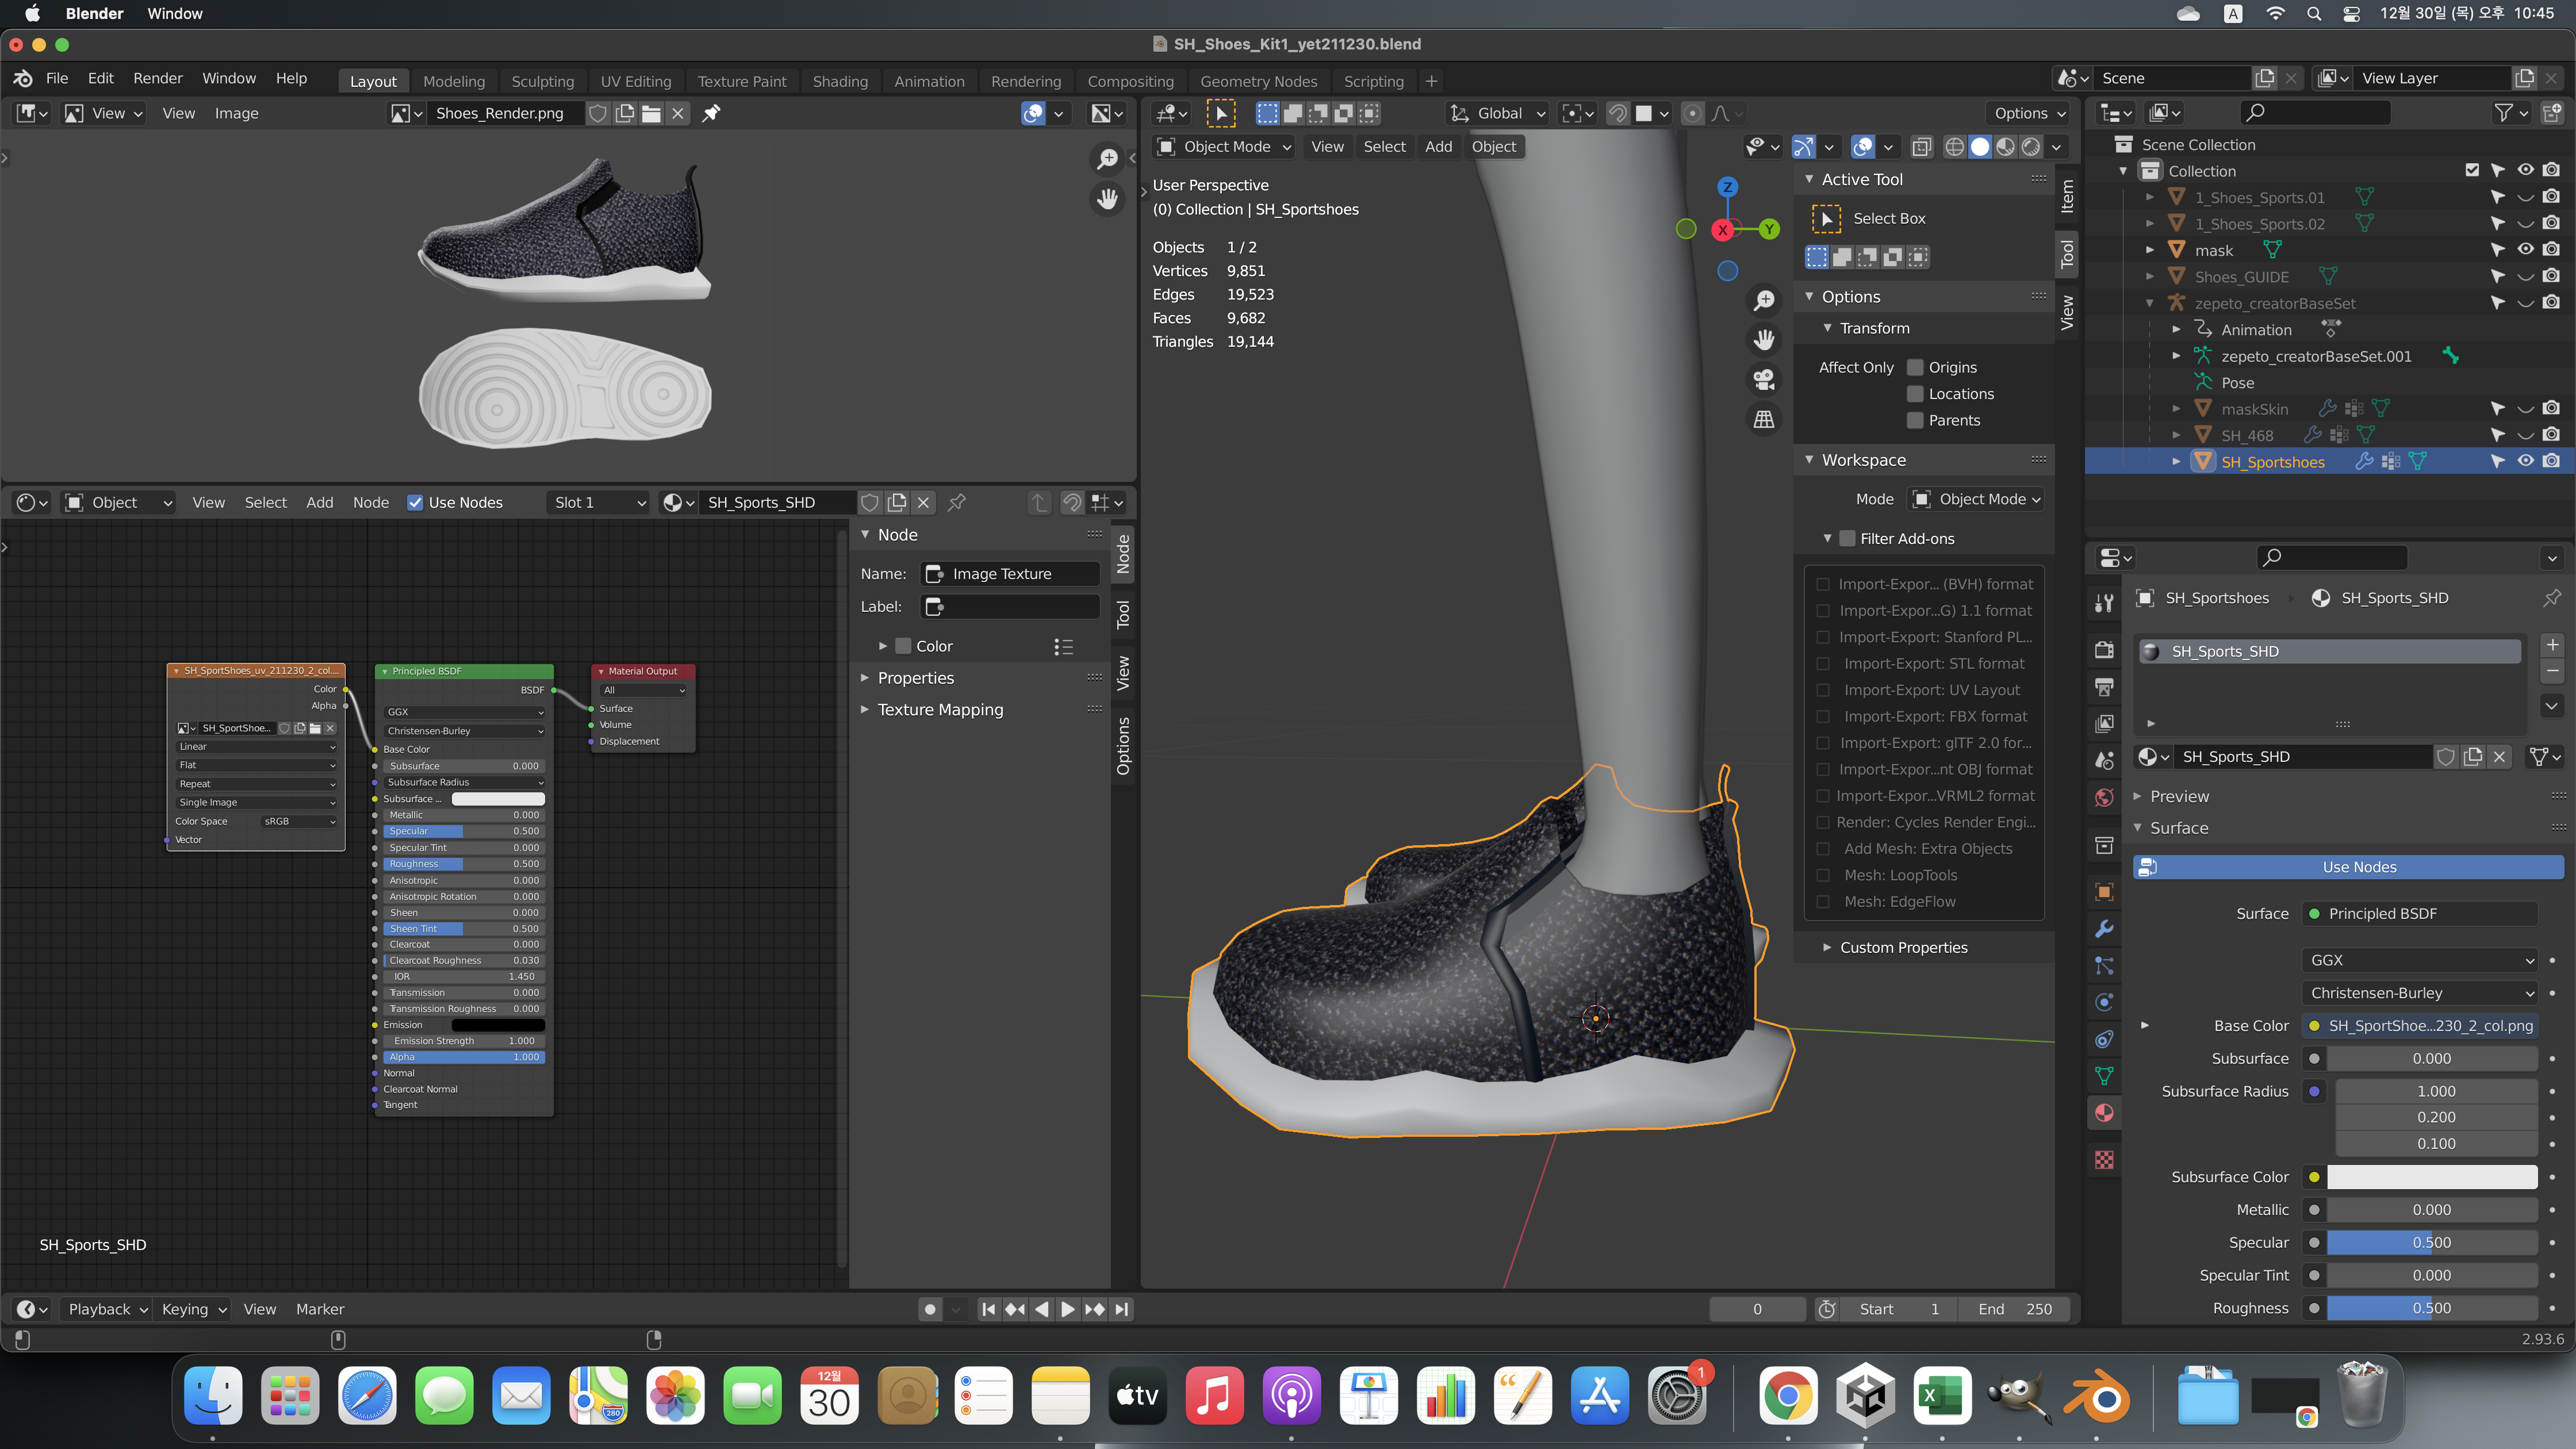Open the Object Data mesh properties tab

click(2104, 1076)
